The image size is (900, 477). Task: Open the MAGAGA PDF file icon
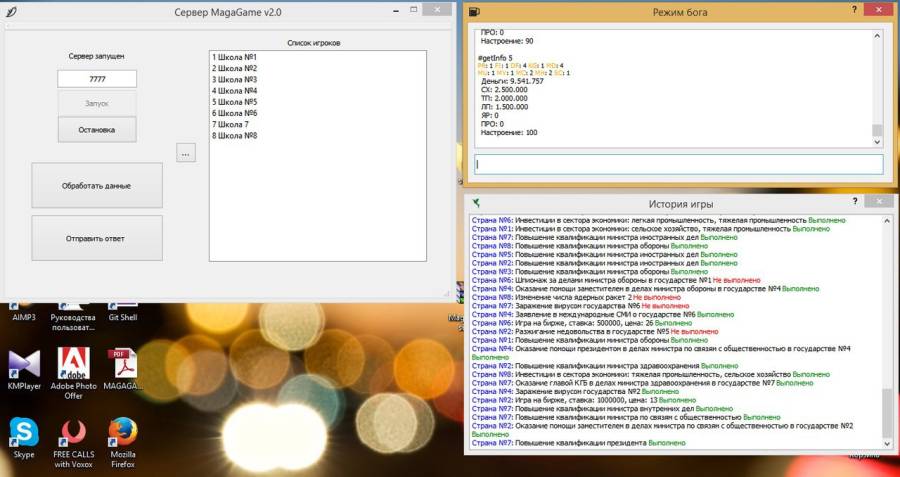pyautogui.click(x=123, y=370)
